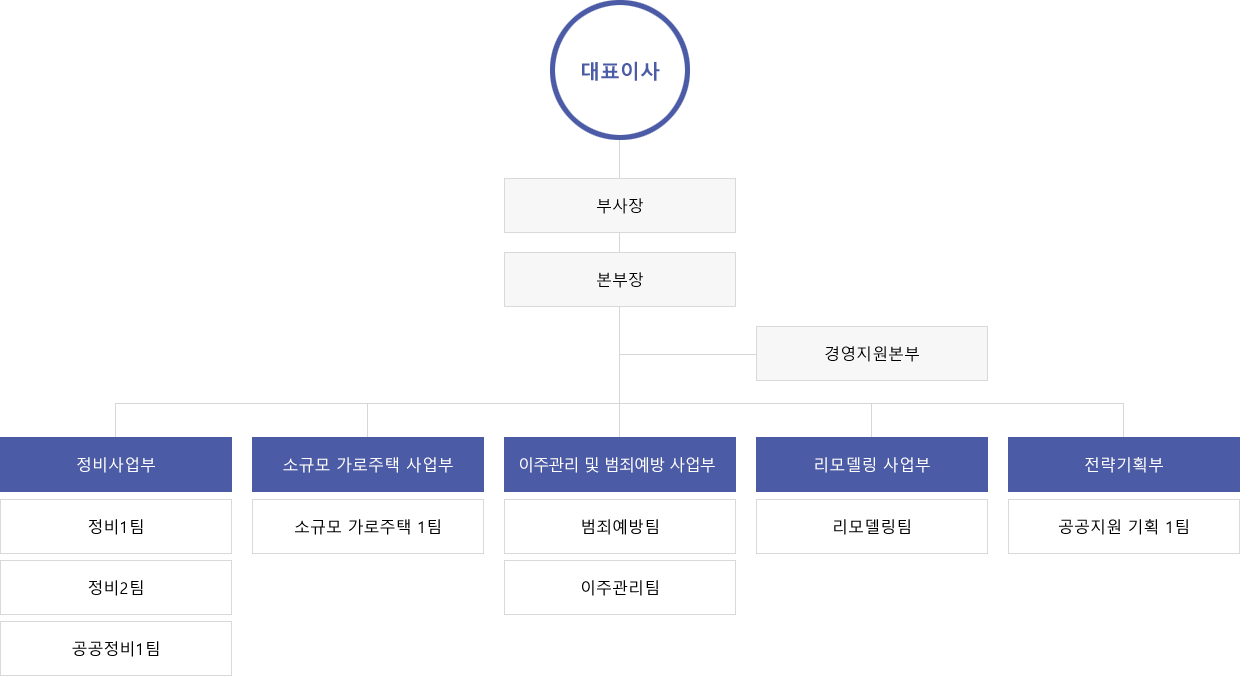Select the 본부장 box

620,279
